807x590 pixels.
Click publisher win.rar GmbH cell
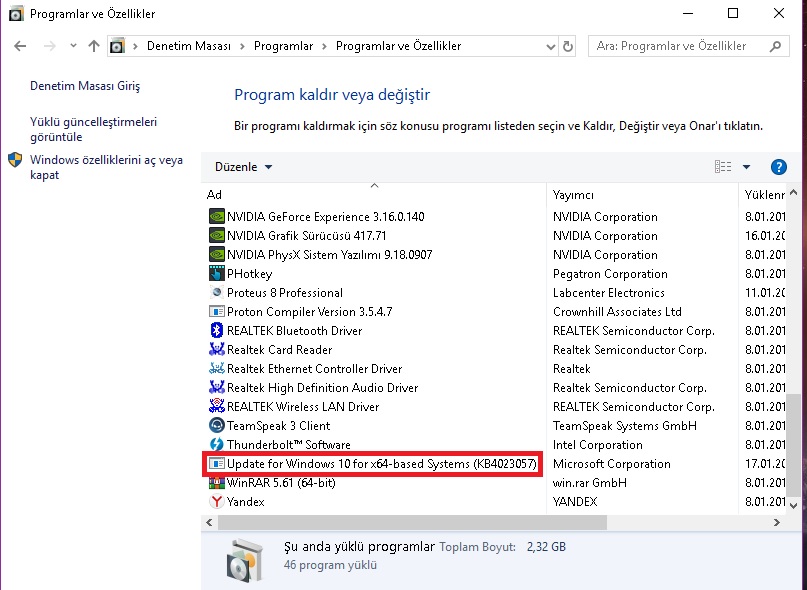coord(590,483)
